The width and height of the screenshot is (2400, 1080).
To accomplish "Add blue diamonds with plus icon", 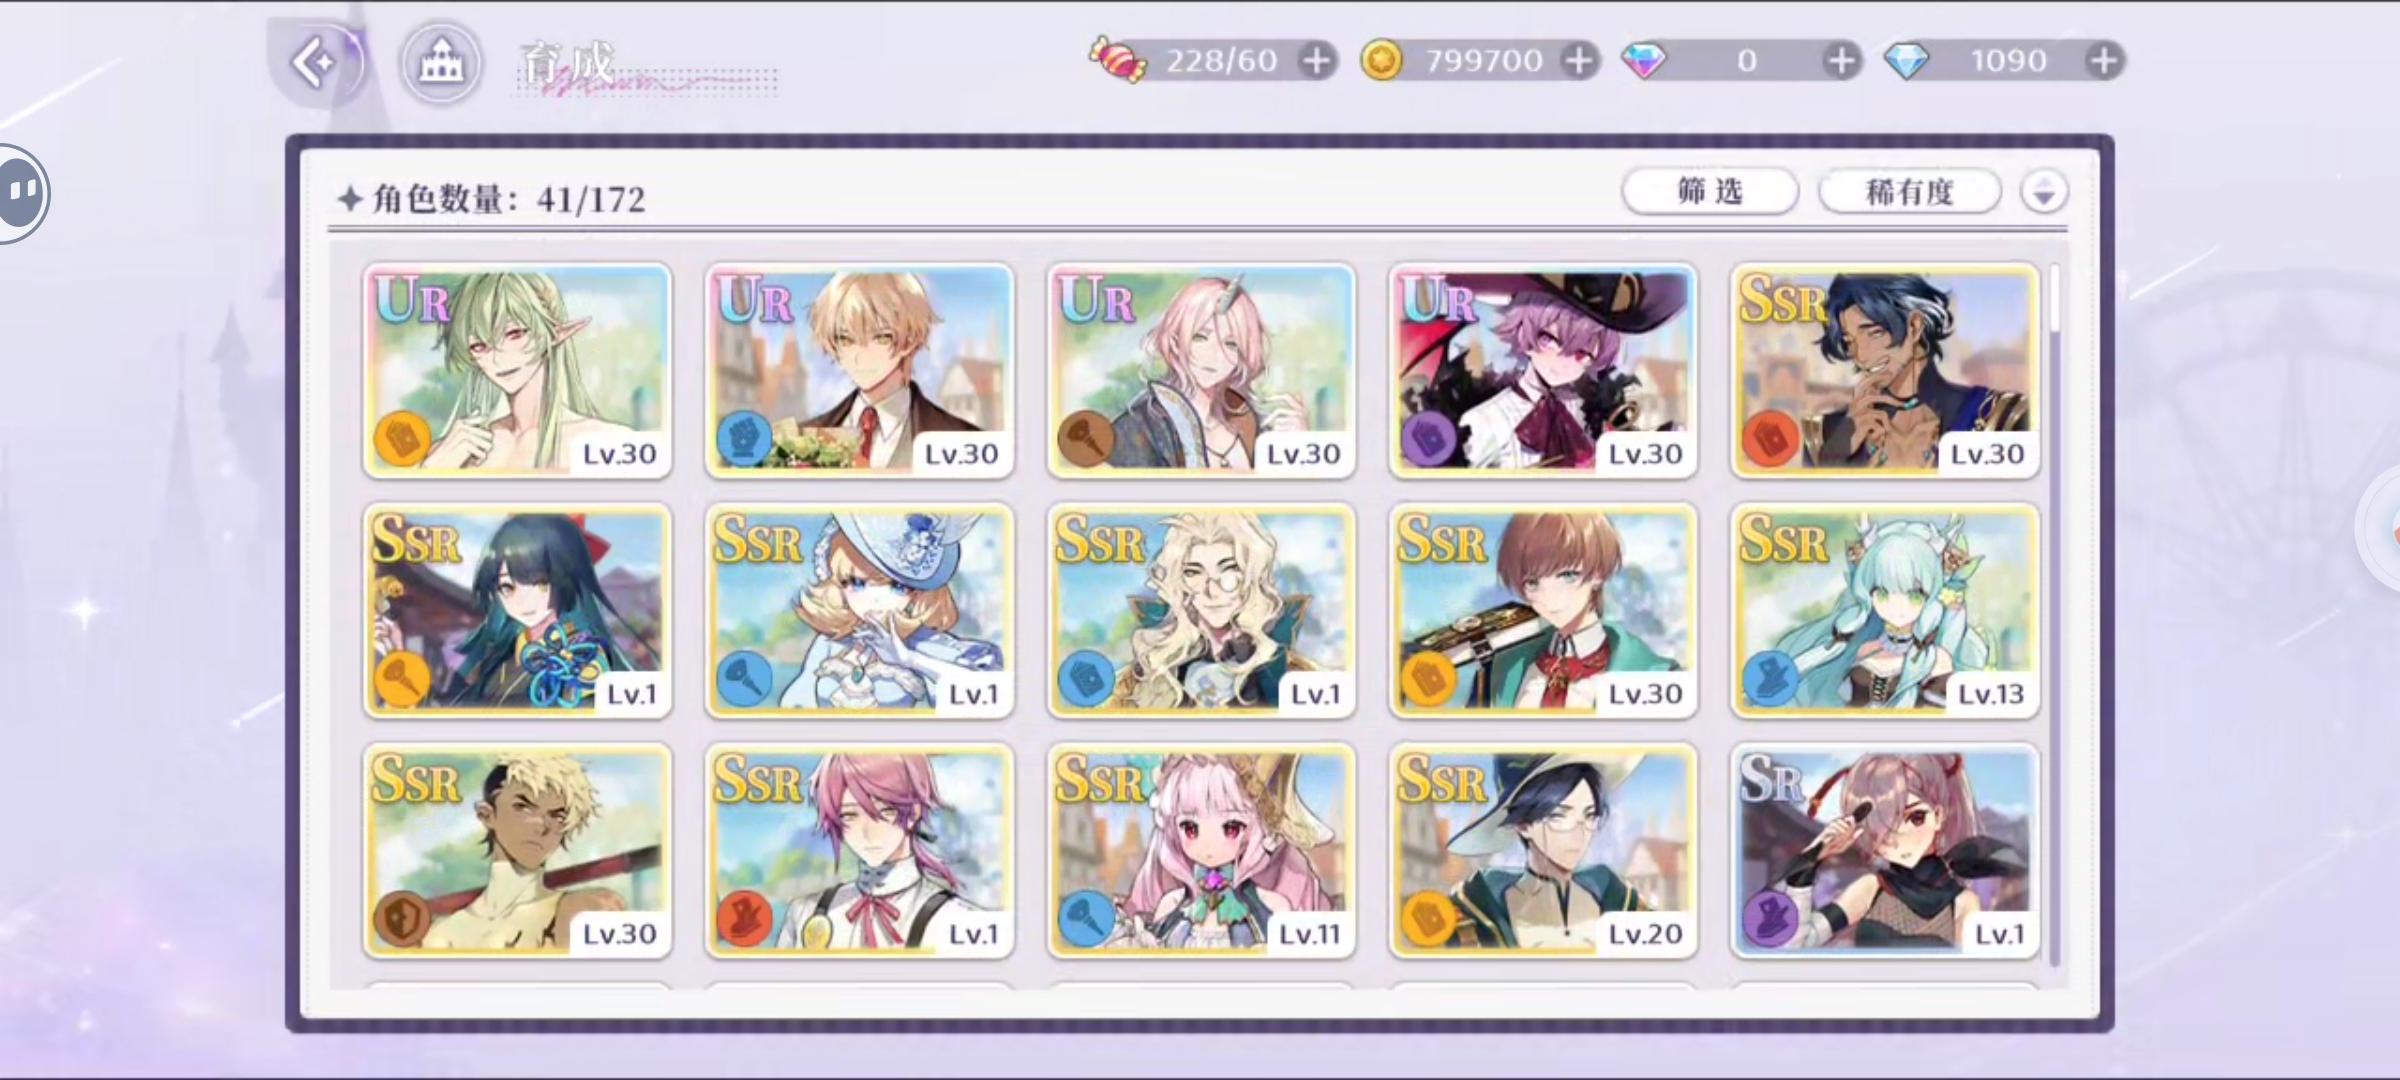I will [x=2104, y=61].
